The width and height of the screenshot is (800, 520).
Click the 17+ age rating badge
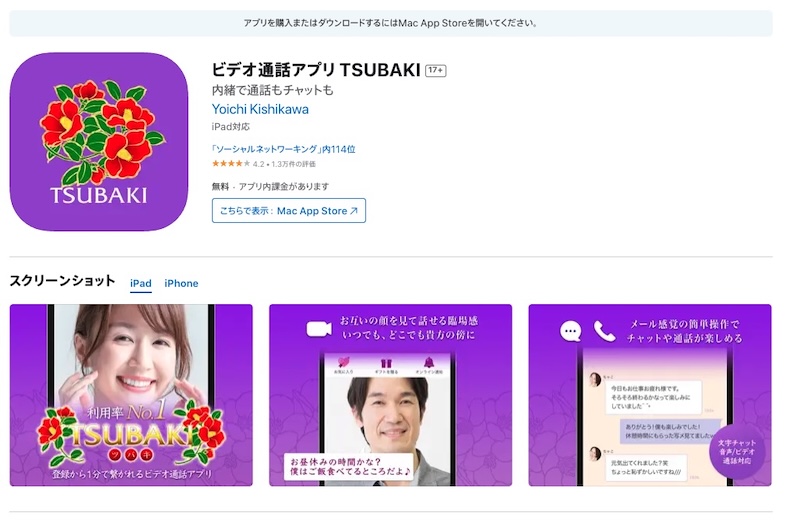click(x=435, y=71)
